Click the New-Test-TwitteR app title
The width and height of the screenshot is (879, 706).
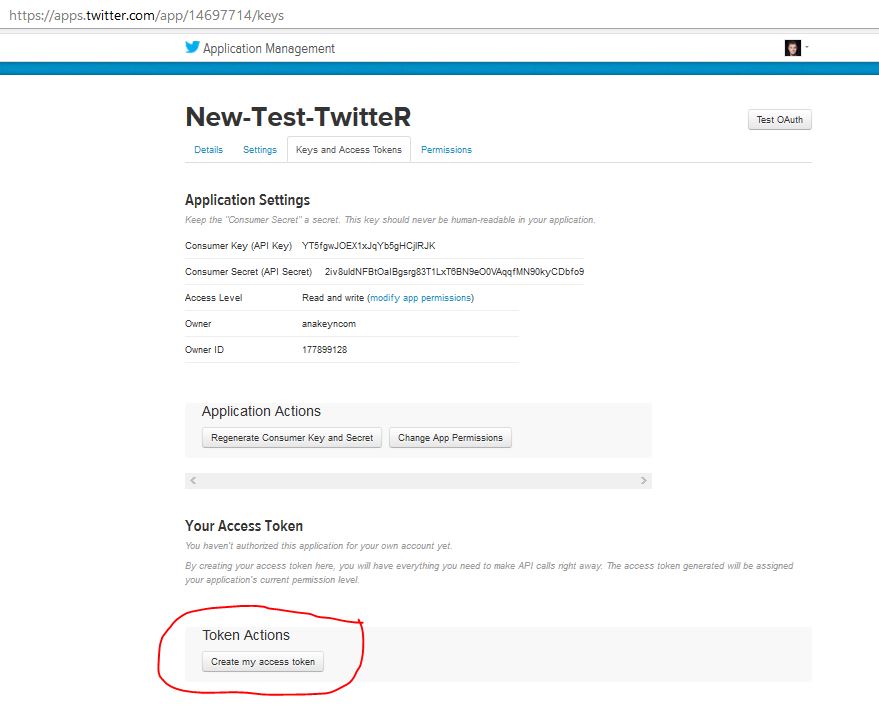[298, 117]
